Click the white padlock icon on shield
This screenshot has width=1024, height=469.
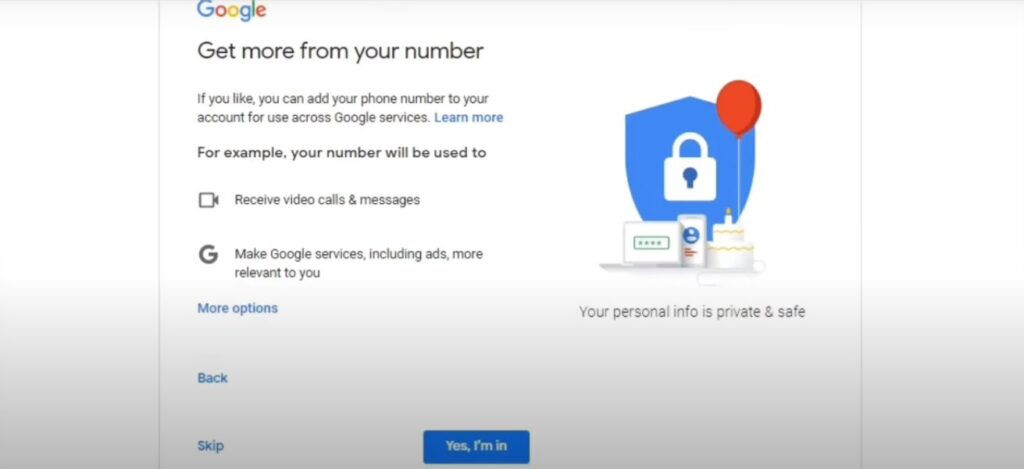click(690, 166)
